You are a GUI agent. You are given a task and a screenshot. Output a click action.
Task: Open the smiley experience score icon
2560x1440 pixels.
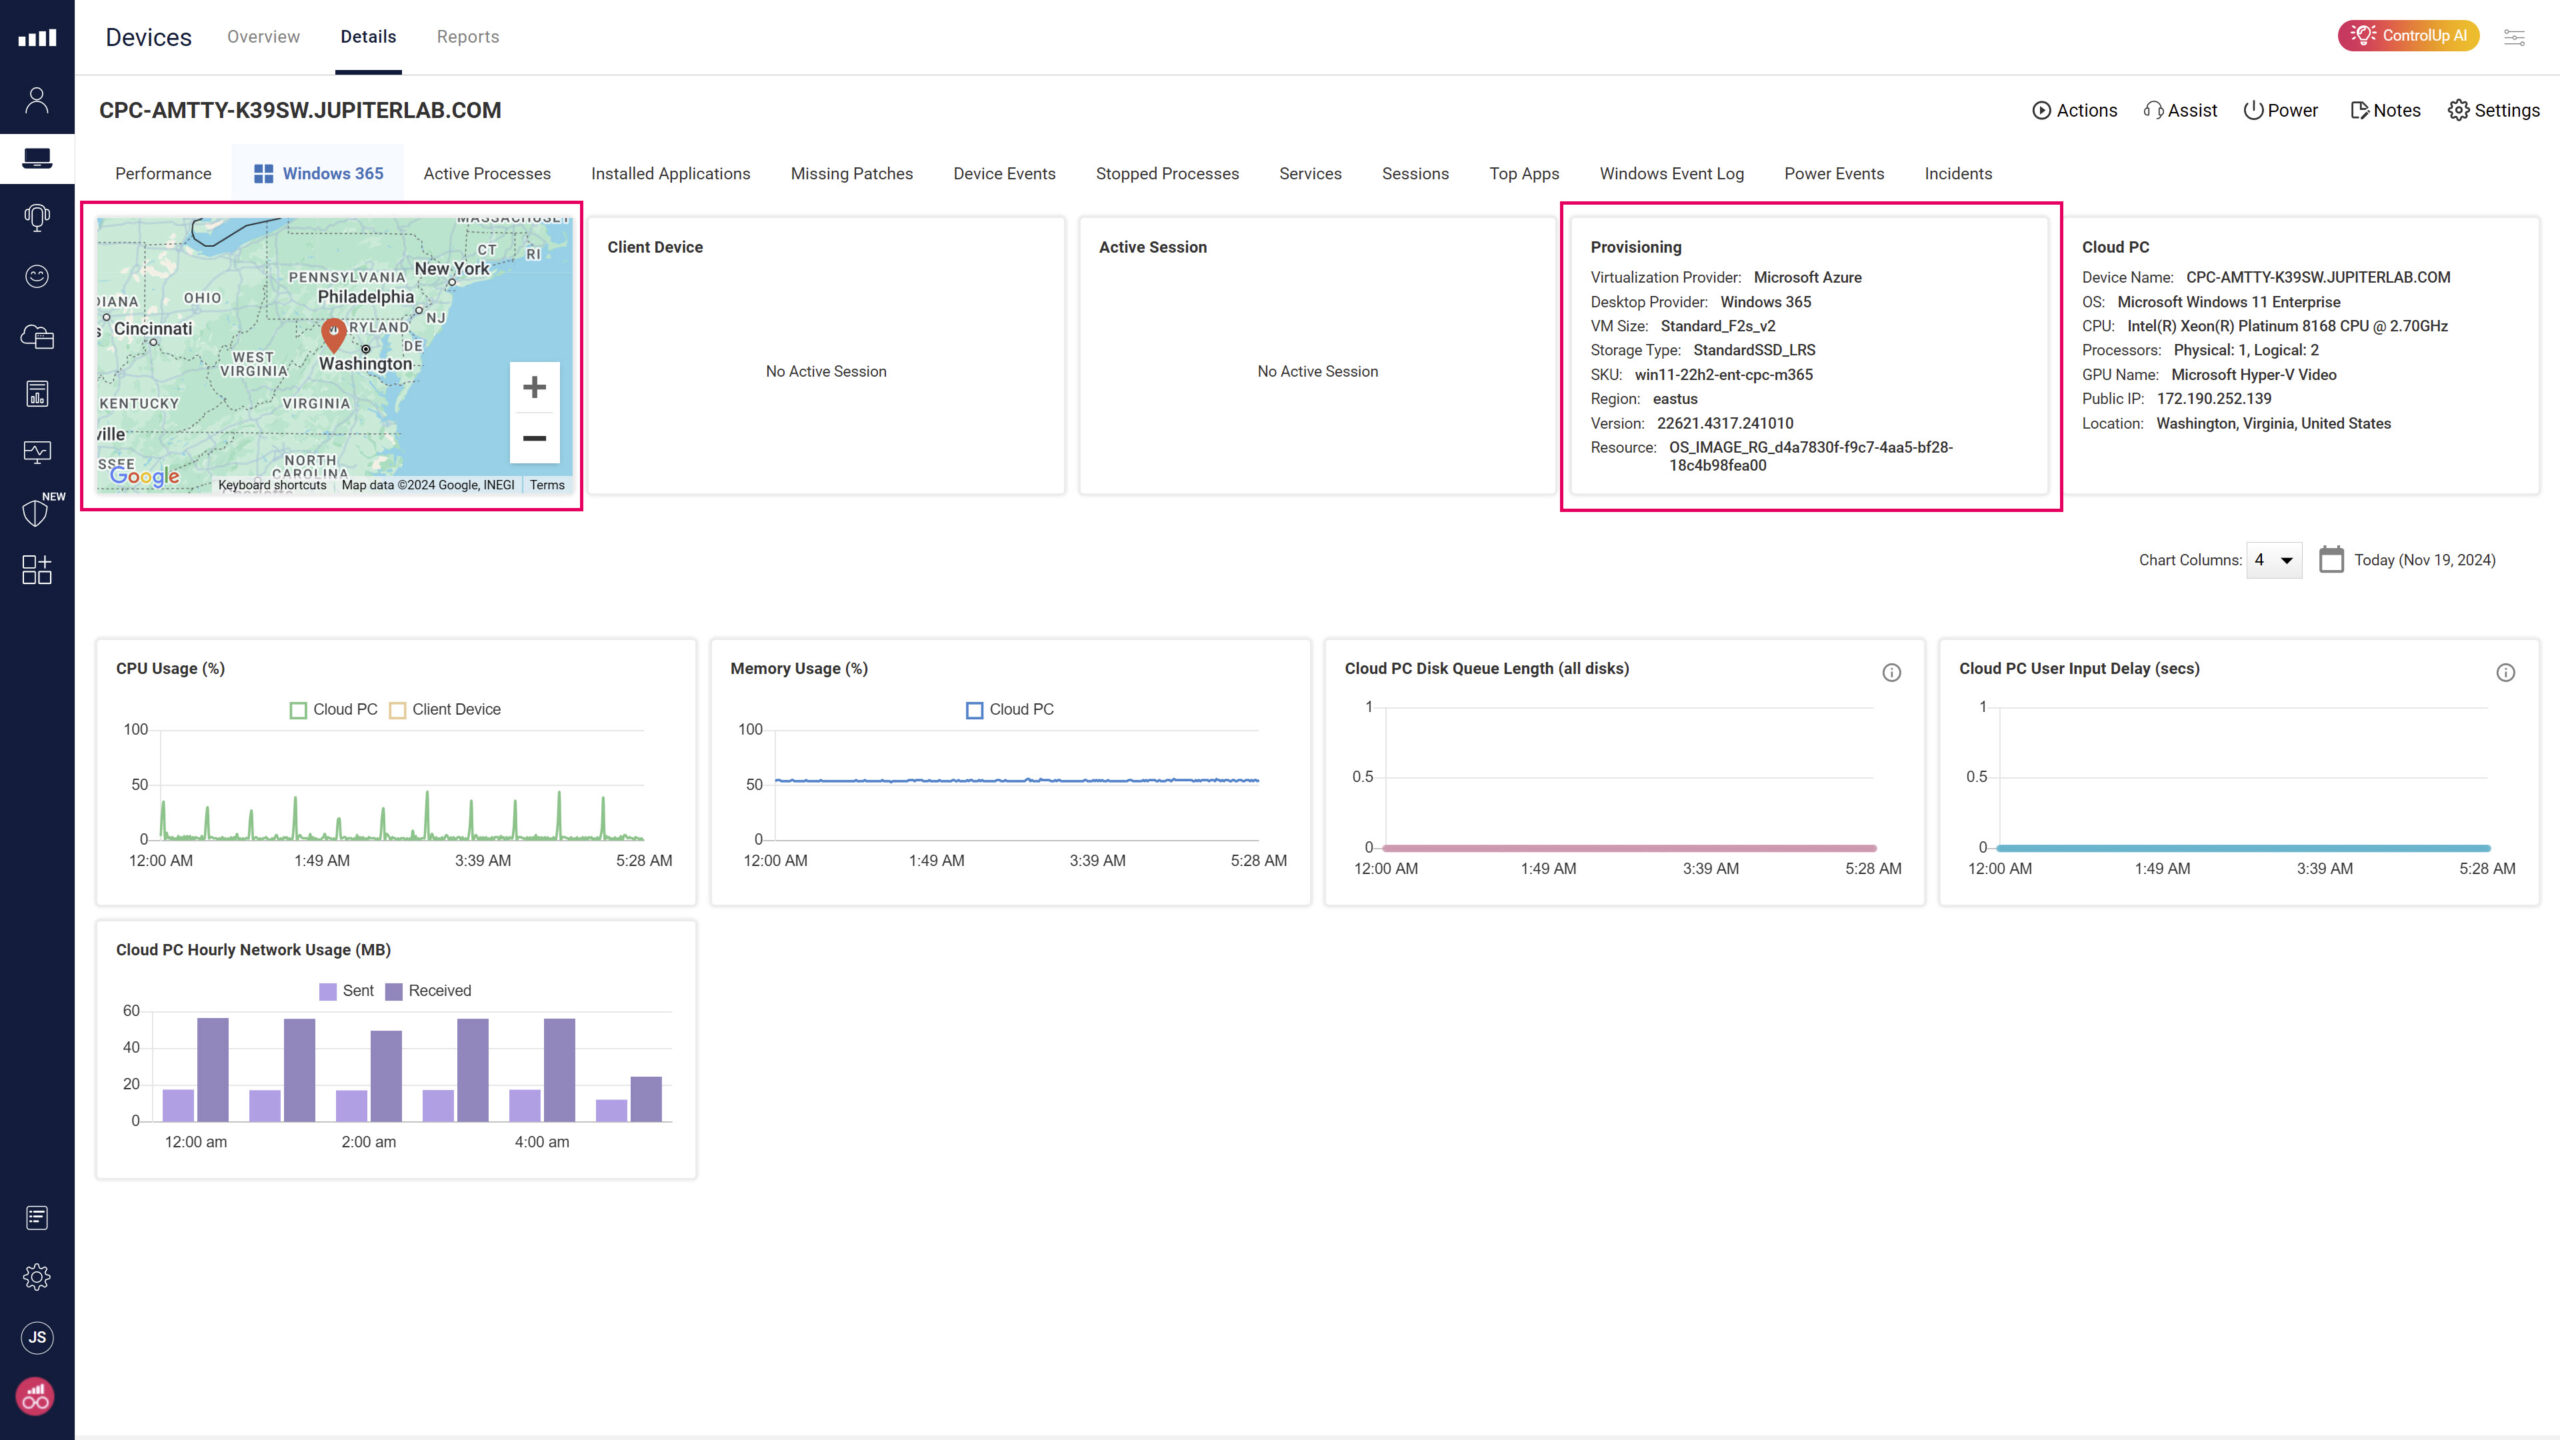pos(37,276)
